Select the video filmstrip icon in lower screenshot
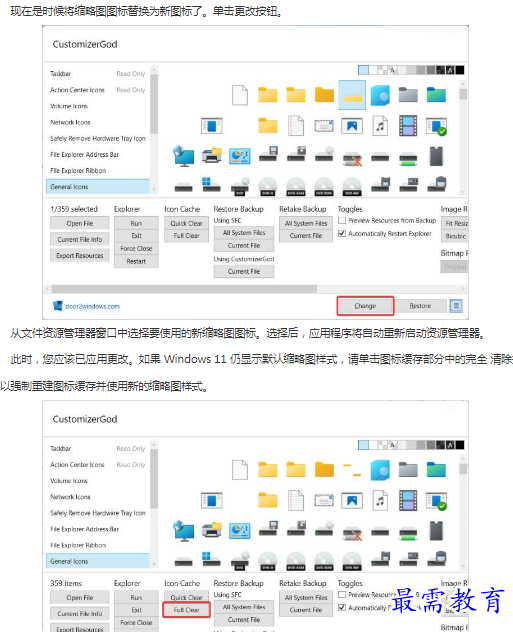The width and height of the screenshot is (513, 632). coord(408,500)
